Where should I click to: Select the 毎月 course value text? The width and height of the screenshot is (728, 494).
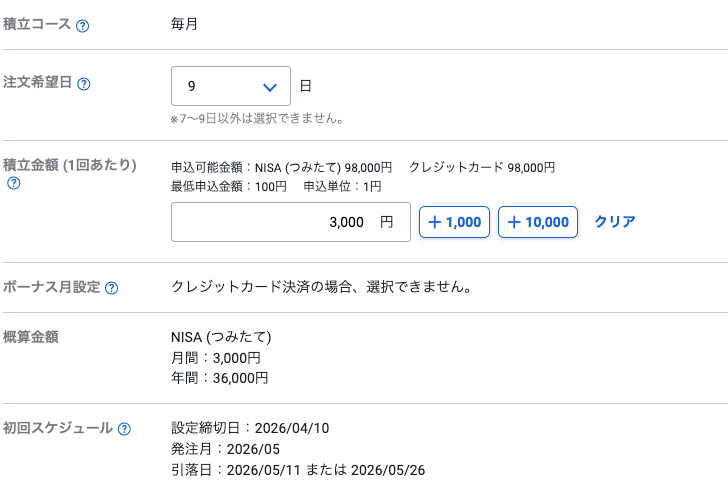click(x=184, y=24)
